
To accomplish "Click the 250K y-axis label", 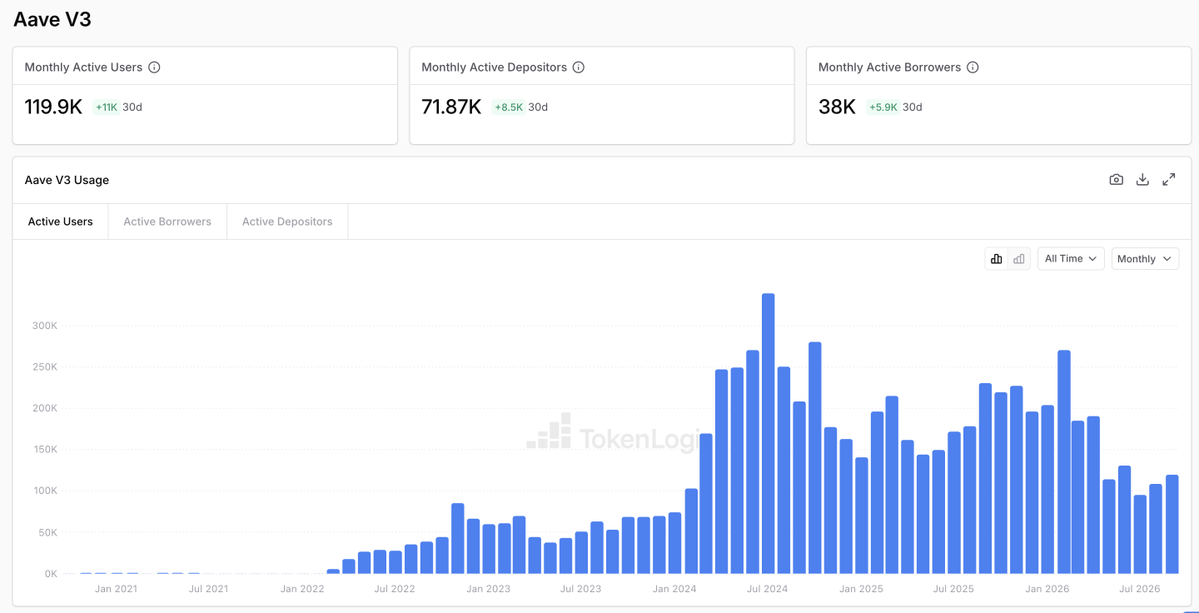I will point(44,367).
